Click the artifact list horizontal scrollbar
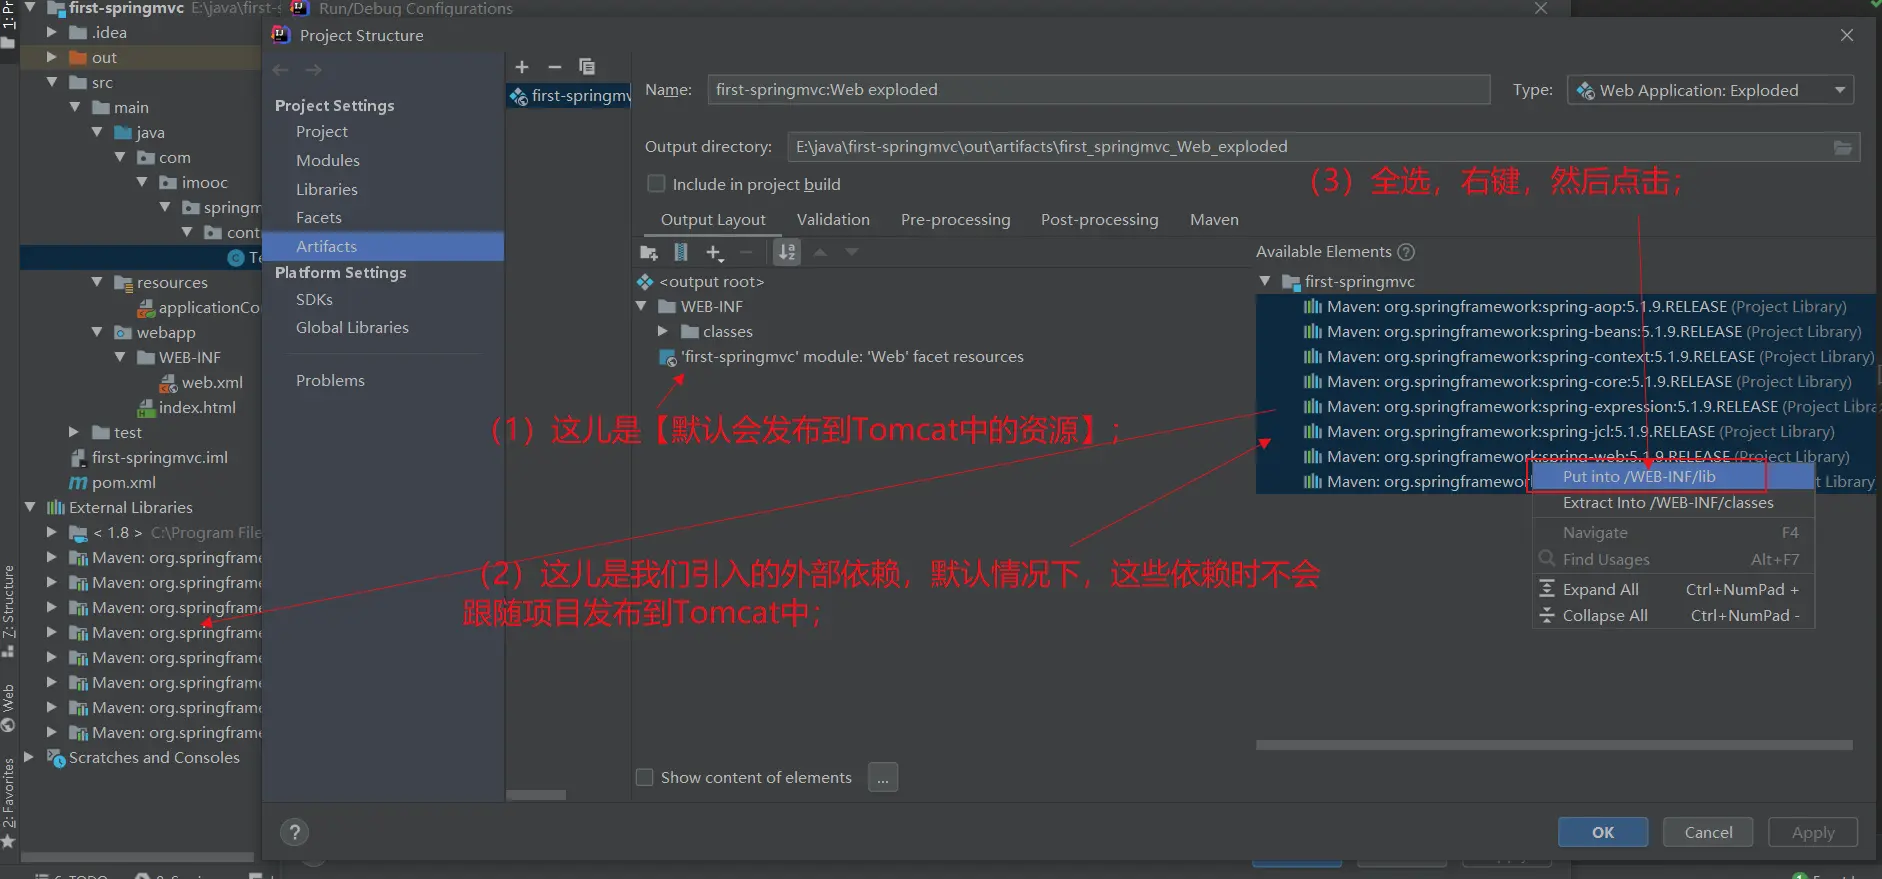The width and height of the screenshot is (1882, 879). tap(536, 795)
